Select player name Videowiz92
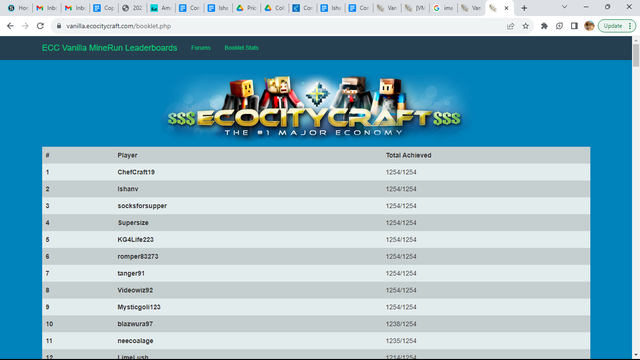 coord(135,290)
